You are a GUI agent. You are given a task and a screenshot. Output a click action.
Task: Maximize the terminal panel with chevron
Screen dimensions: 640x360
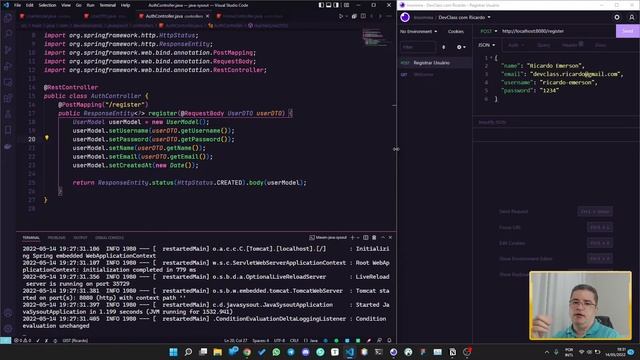pyautogui.click(x=383, y=238)
